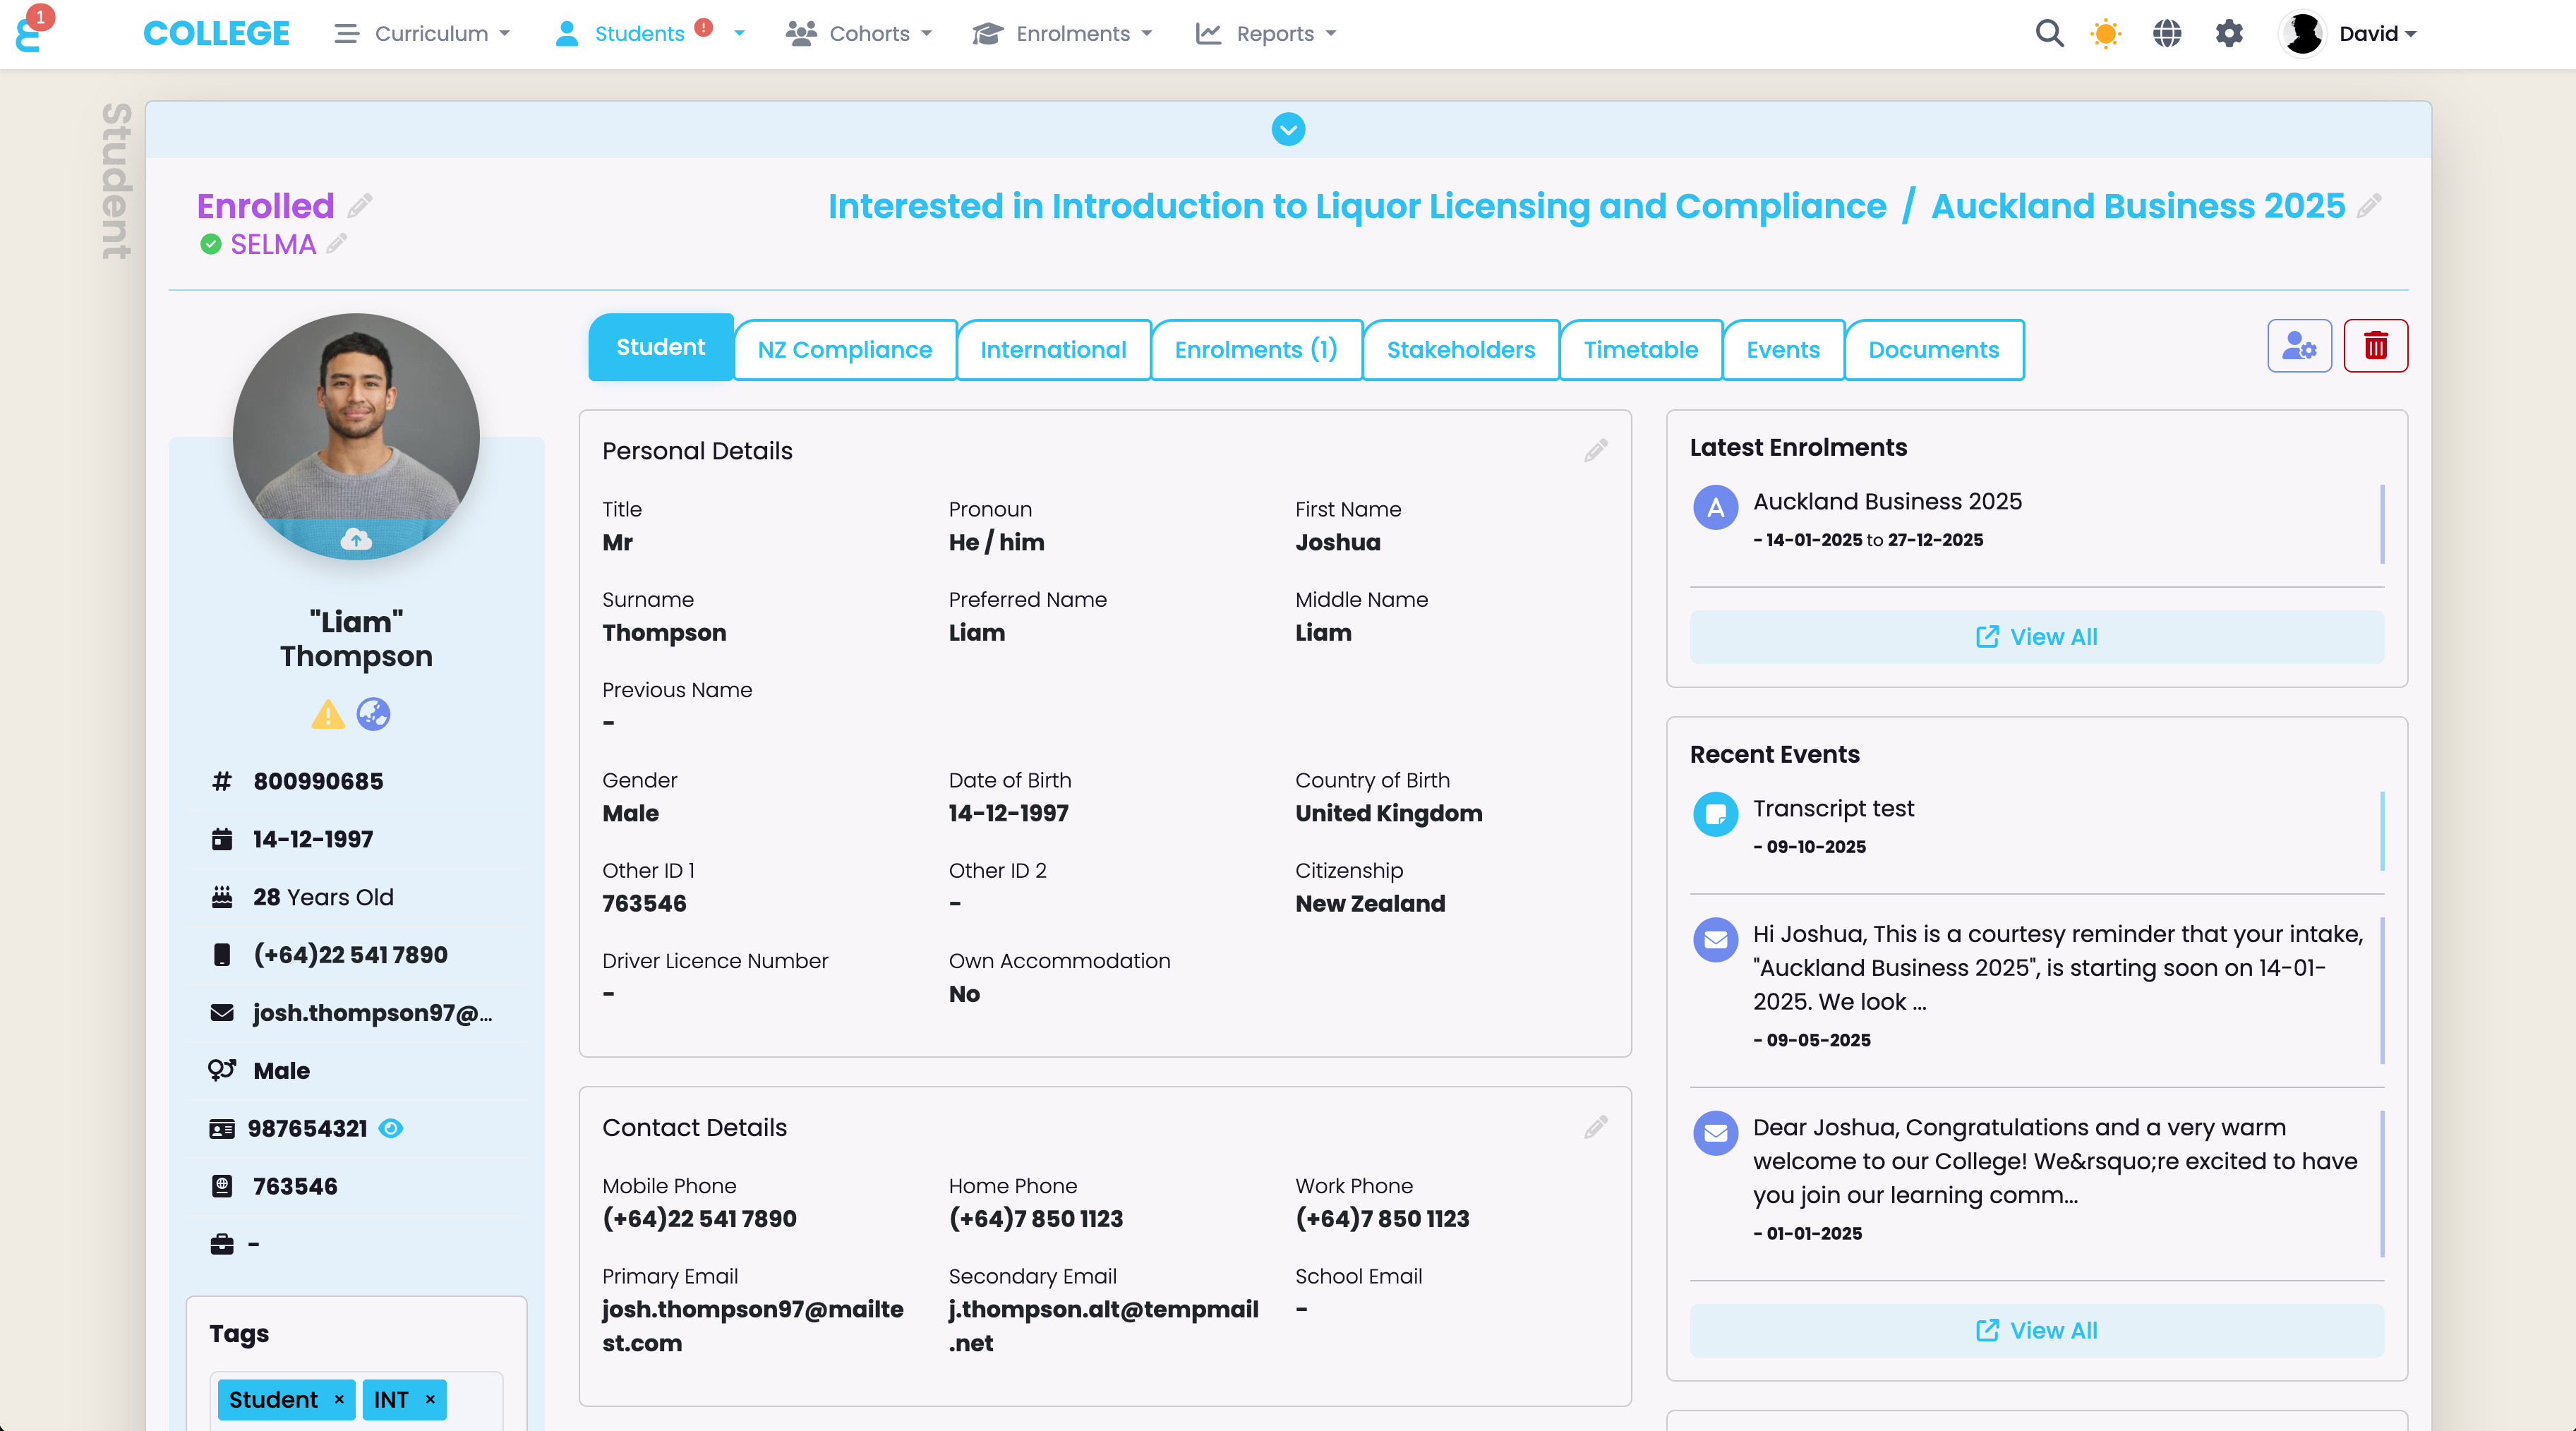Open the Enrolments (1) tab

[x=1255, y=349]
